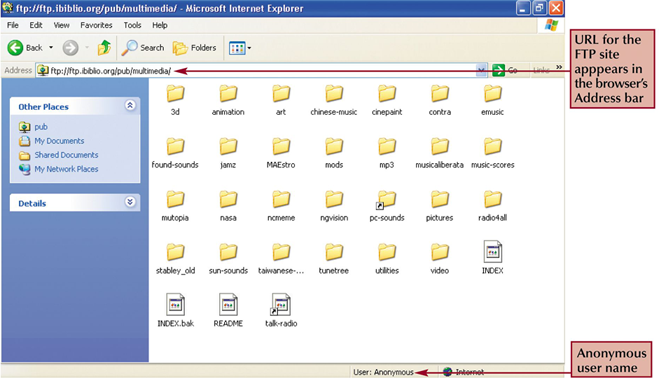
Task: Select the mutopia folder
Action: tap(175, 206)
